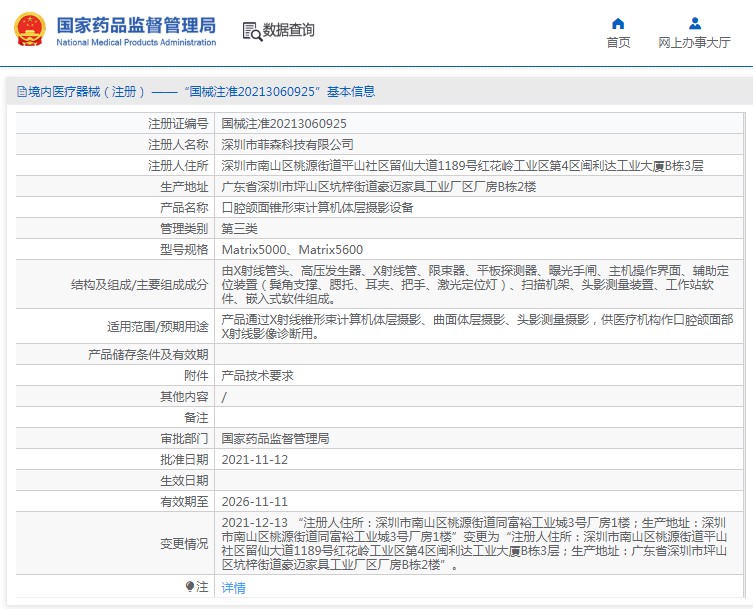Click the 附件 row label
Viewport: 753px width, 609px height.
[x=196, y=376]
